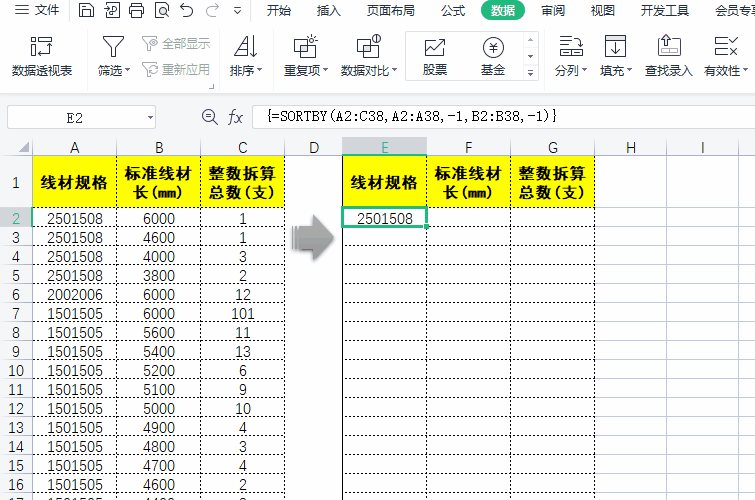
Task: Click the select-all corner triangle
Action: (23, 147)
